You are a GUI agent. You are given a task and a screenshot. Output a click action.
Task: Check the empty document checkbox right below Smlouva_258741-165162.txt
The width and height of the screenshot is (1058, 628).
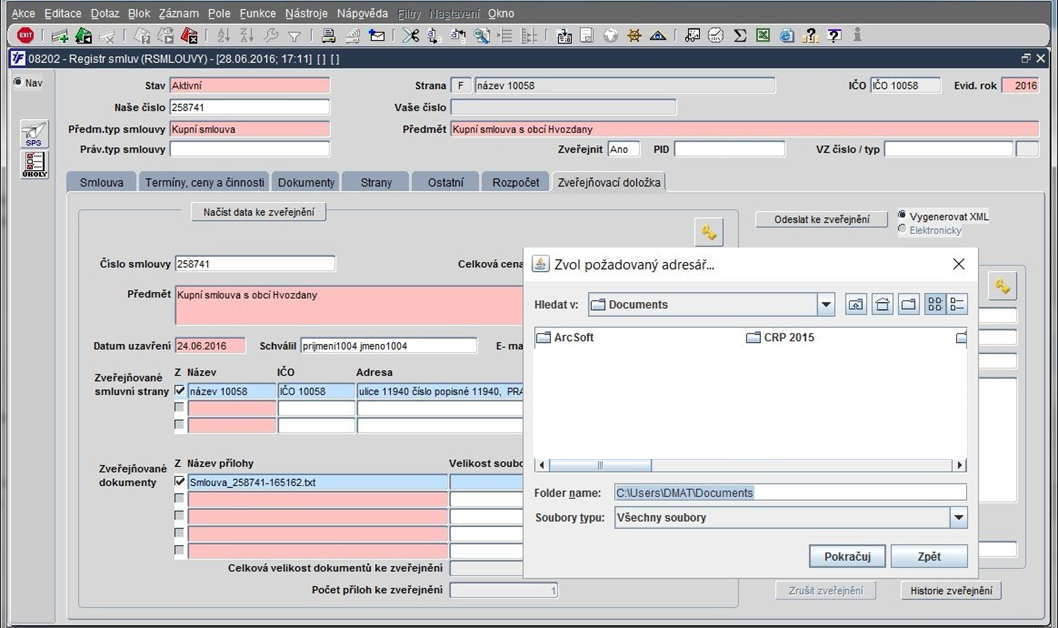179,498
